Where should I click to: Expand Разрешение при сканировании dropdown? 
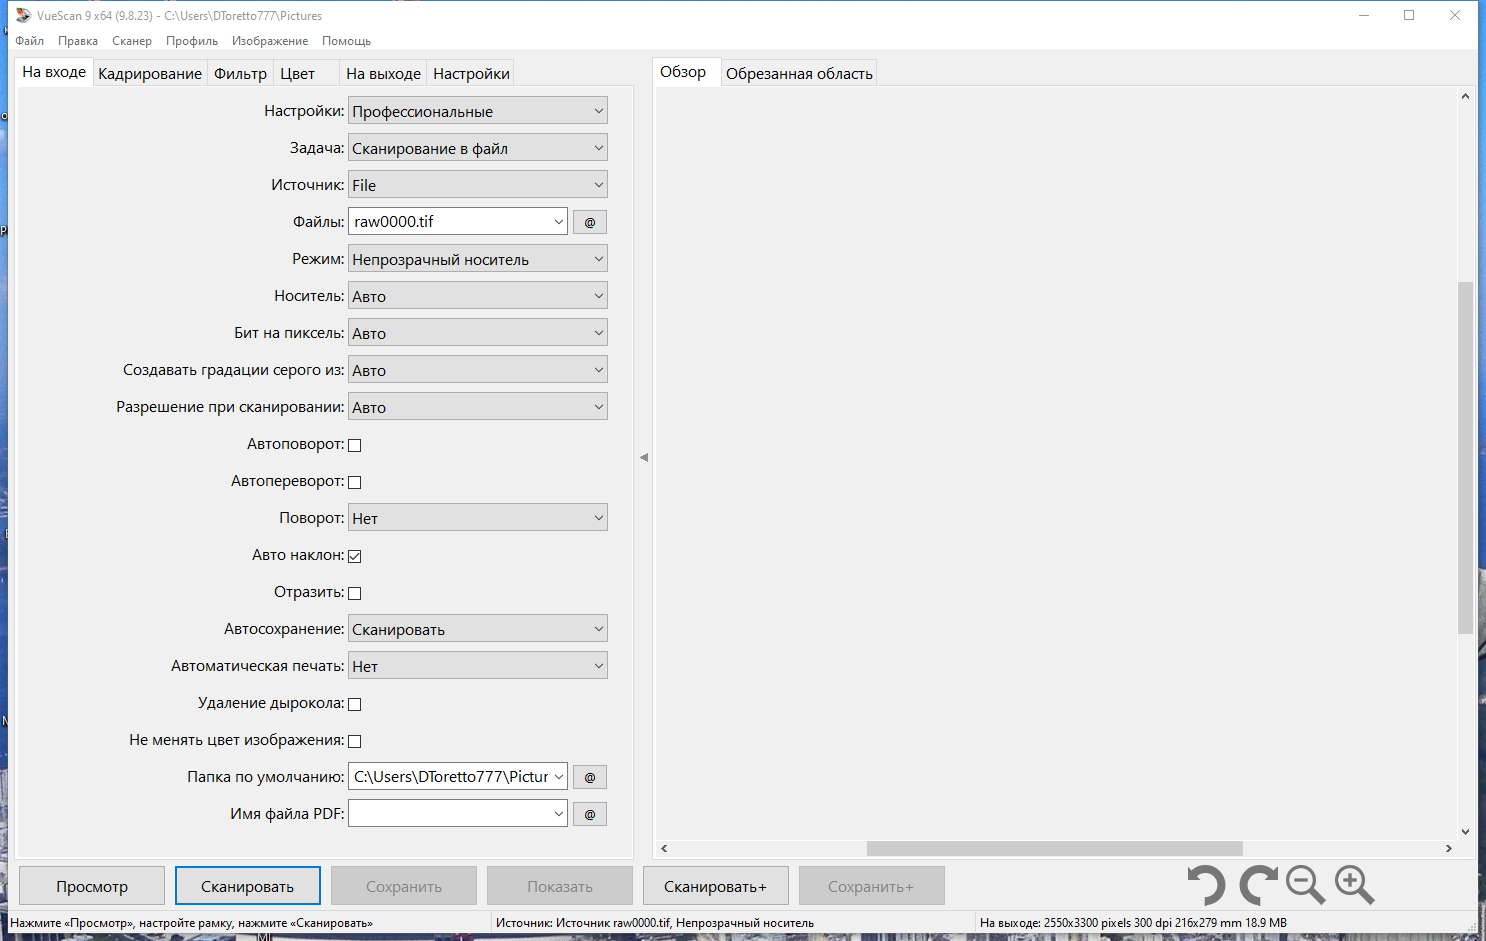coord(478,407)
